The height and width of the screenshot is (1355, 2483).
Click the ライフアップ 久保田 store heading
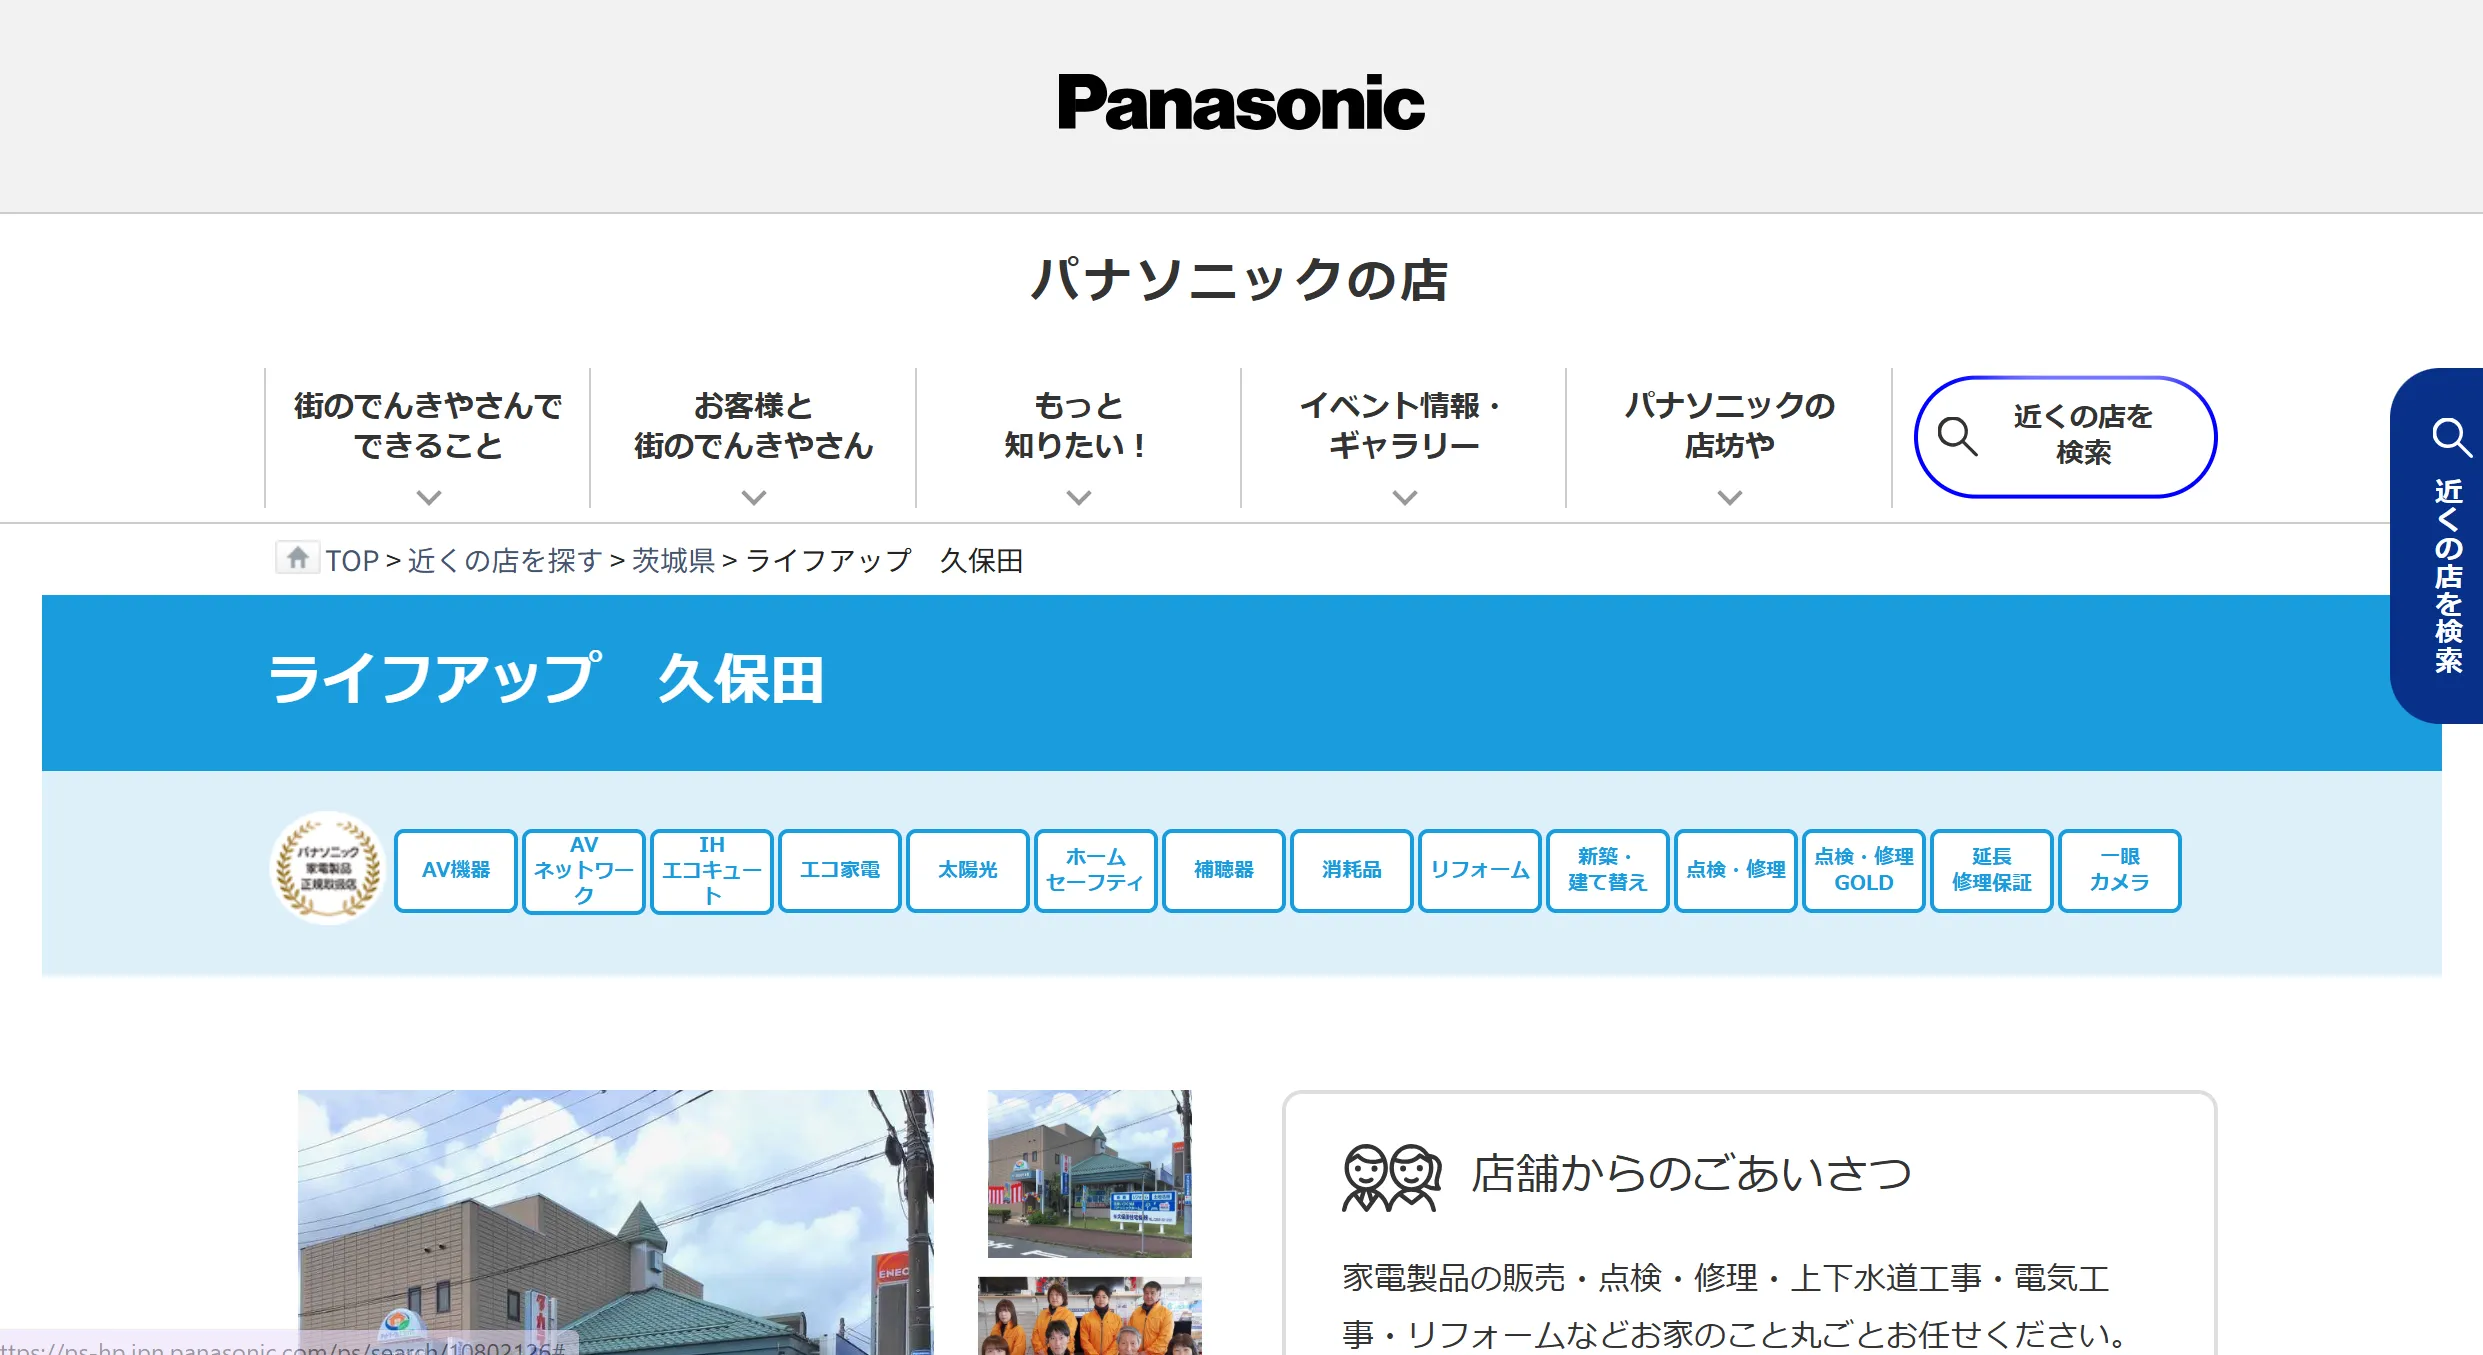pyautogui.click(x=546, y=679)
